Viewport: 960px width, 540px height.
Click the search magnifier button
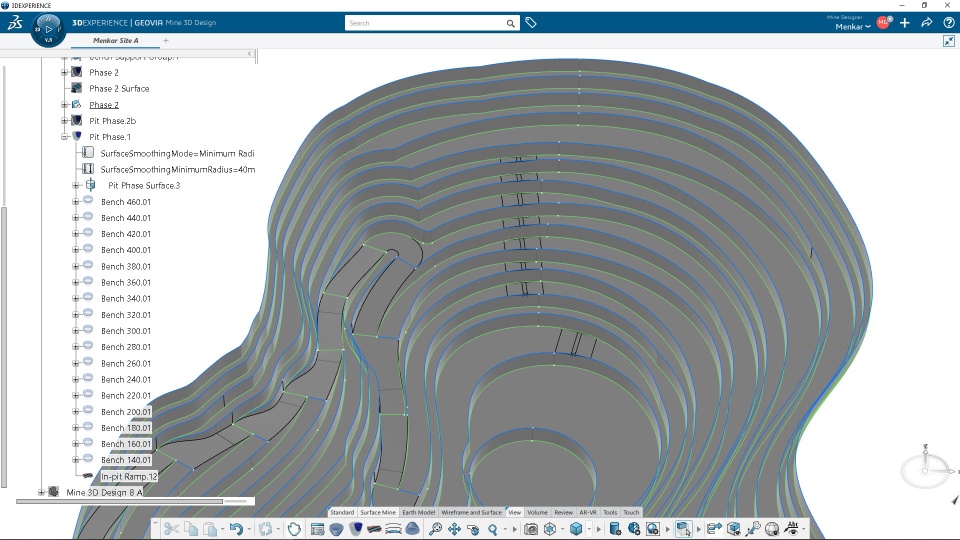click(511, 23)
